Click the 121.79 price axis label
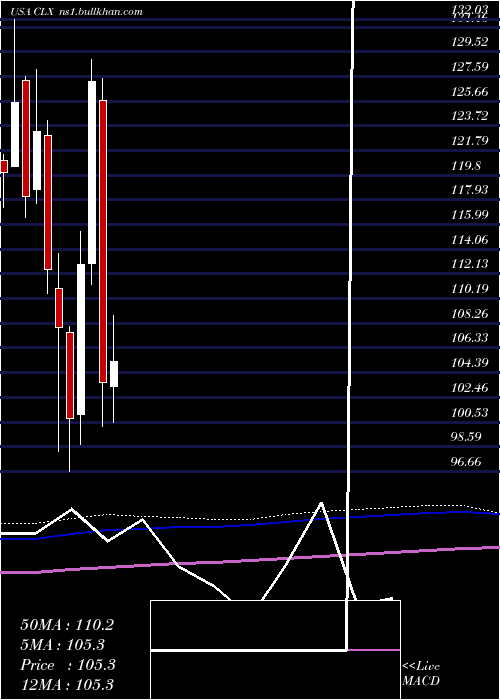The image size is (500, 700). tap(470, 141)
